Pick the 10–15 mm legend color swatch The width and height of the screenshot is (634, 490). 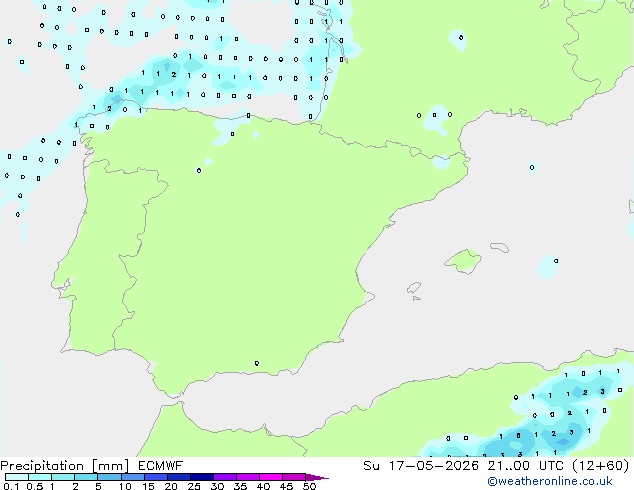click(x=132, y=477)
